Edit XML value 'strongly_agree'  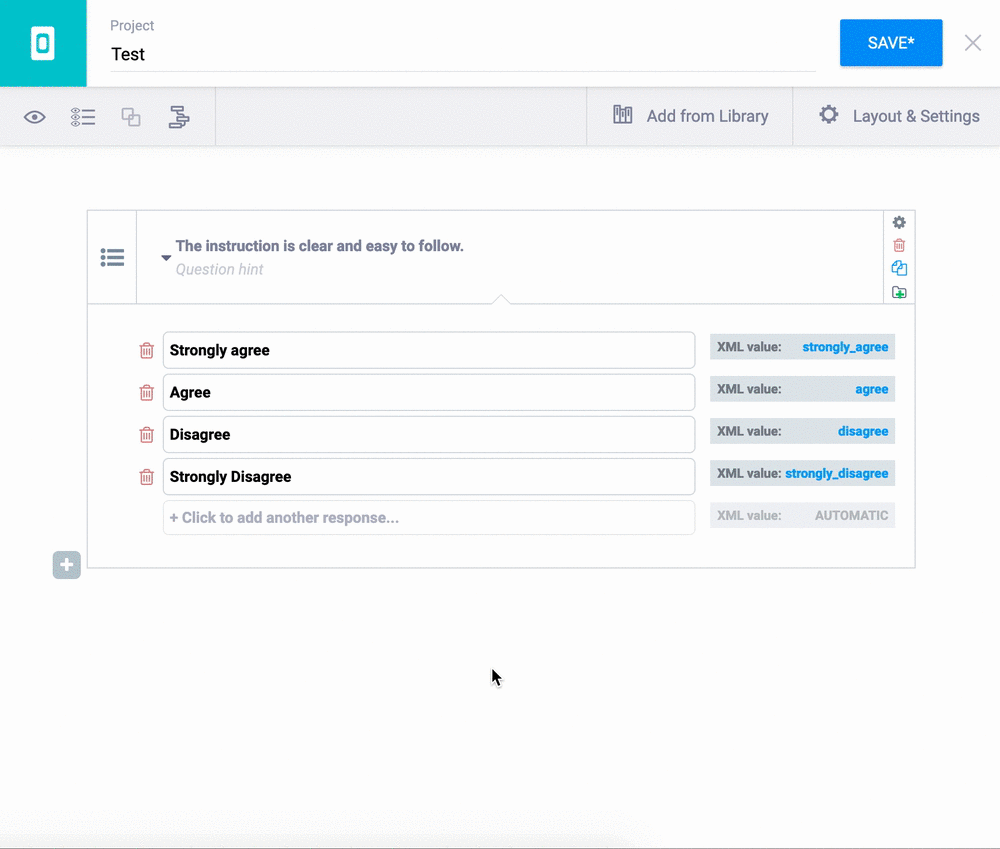(x=844, y=347)
